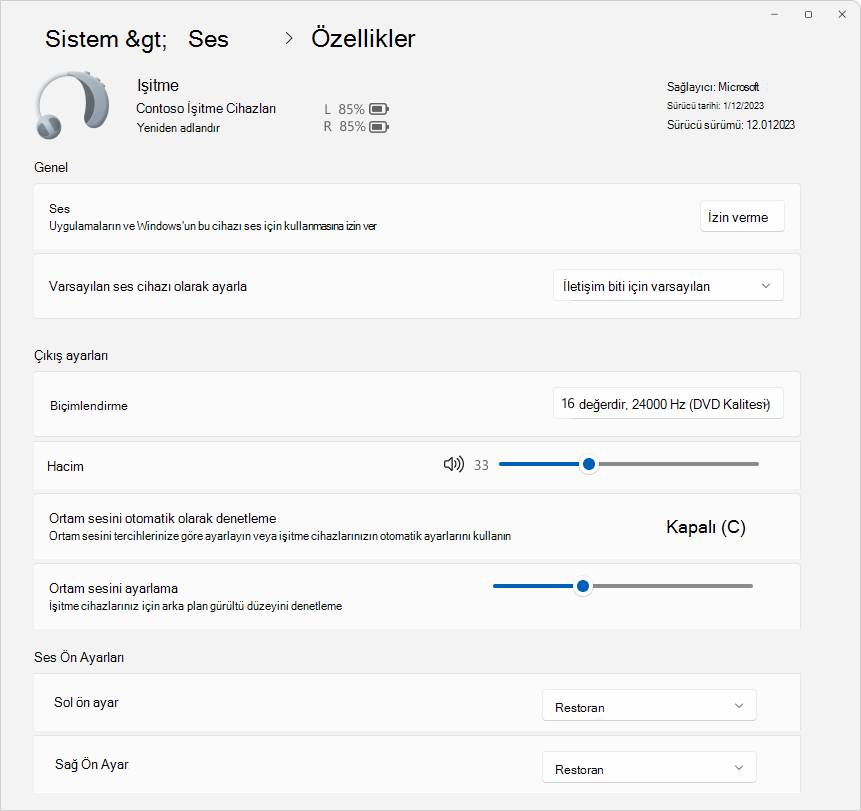Click the left battery level icon
Viewport: 861px width, 811px height.
[x=379, y=109]
